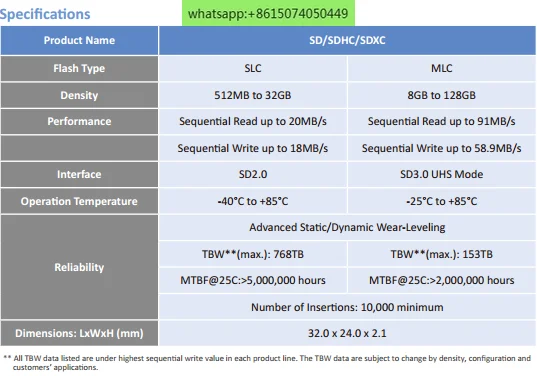Click the Density row label
The height and width of the screenshot is (376, 537).
click(x=79, y=95)
